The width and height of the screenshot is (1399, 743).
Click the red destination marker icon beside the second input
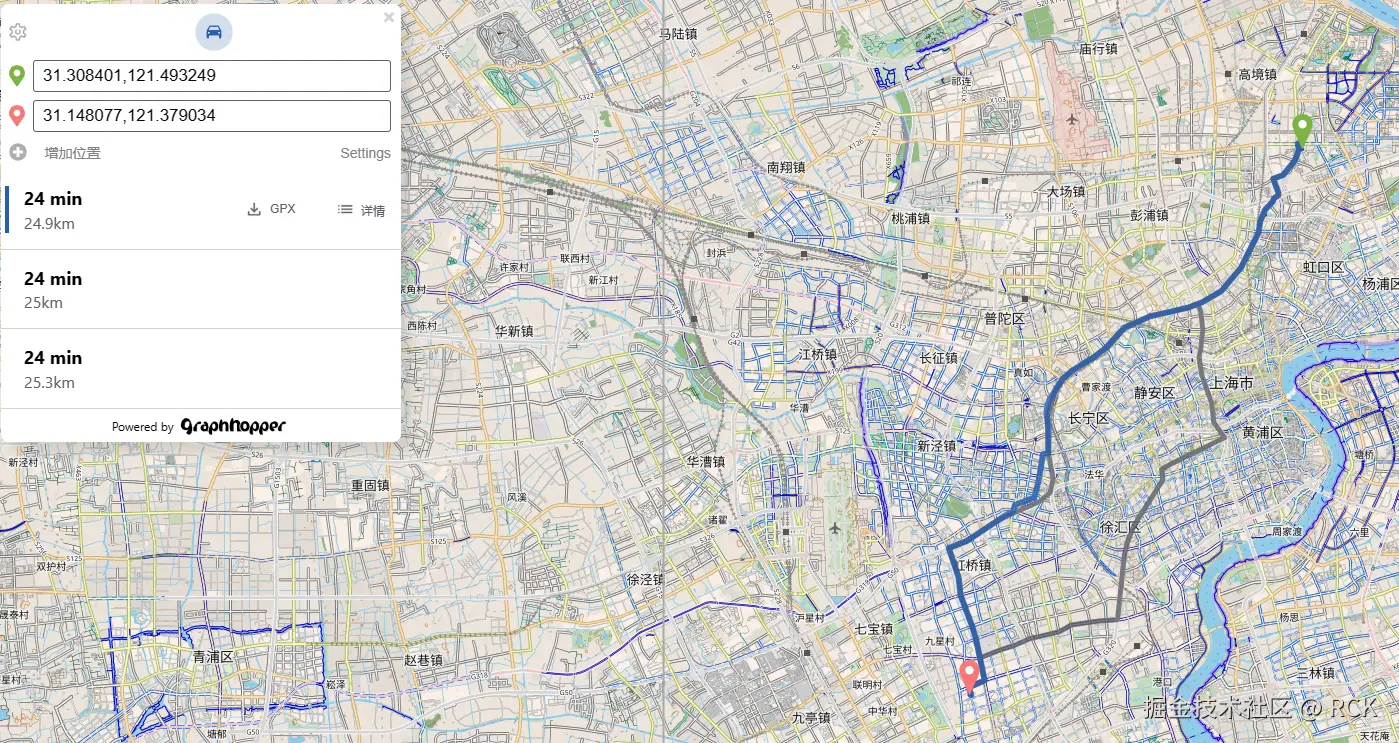(17, 116)
